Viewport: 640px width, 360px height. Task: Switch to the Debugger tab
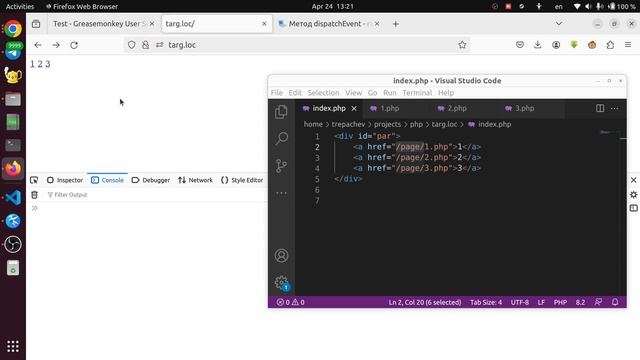tap(151, 180)
